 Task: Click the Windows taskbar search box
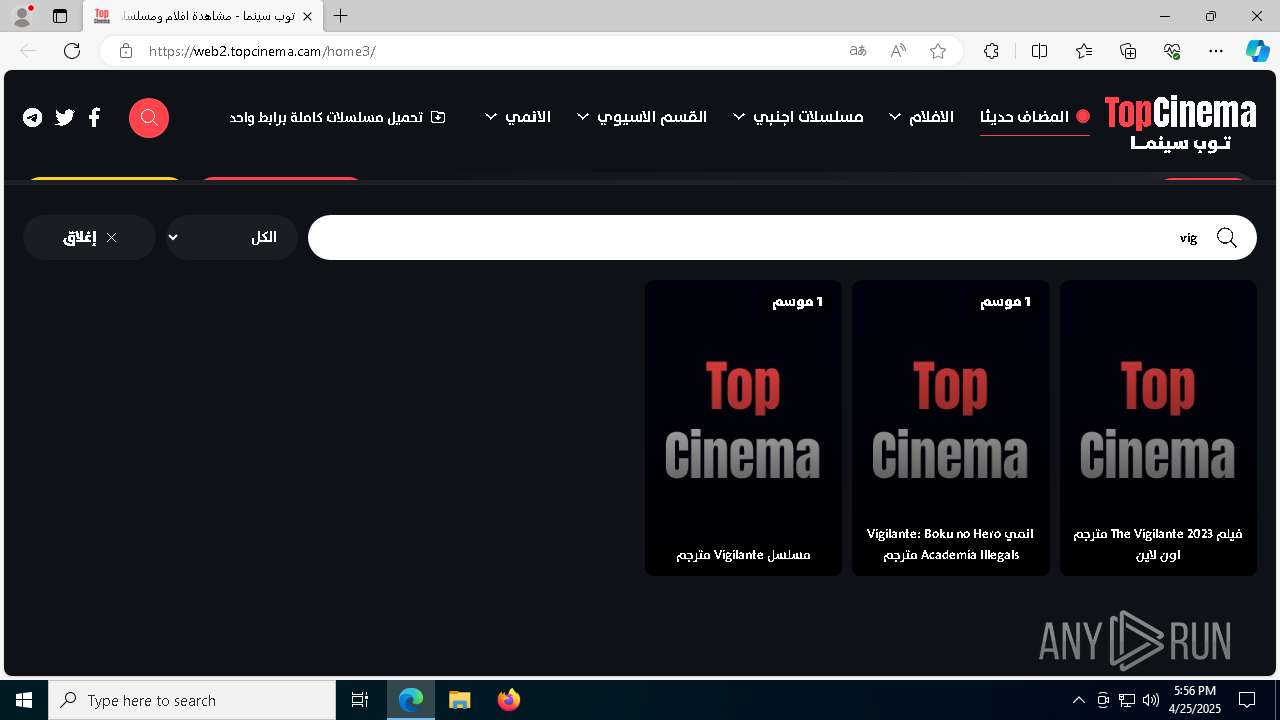coord(192,700)
